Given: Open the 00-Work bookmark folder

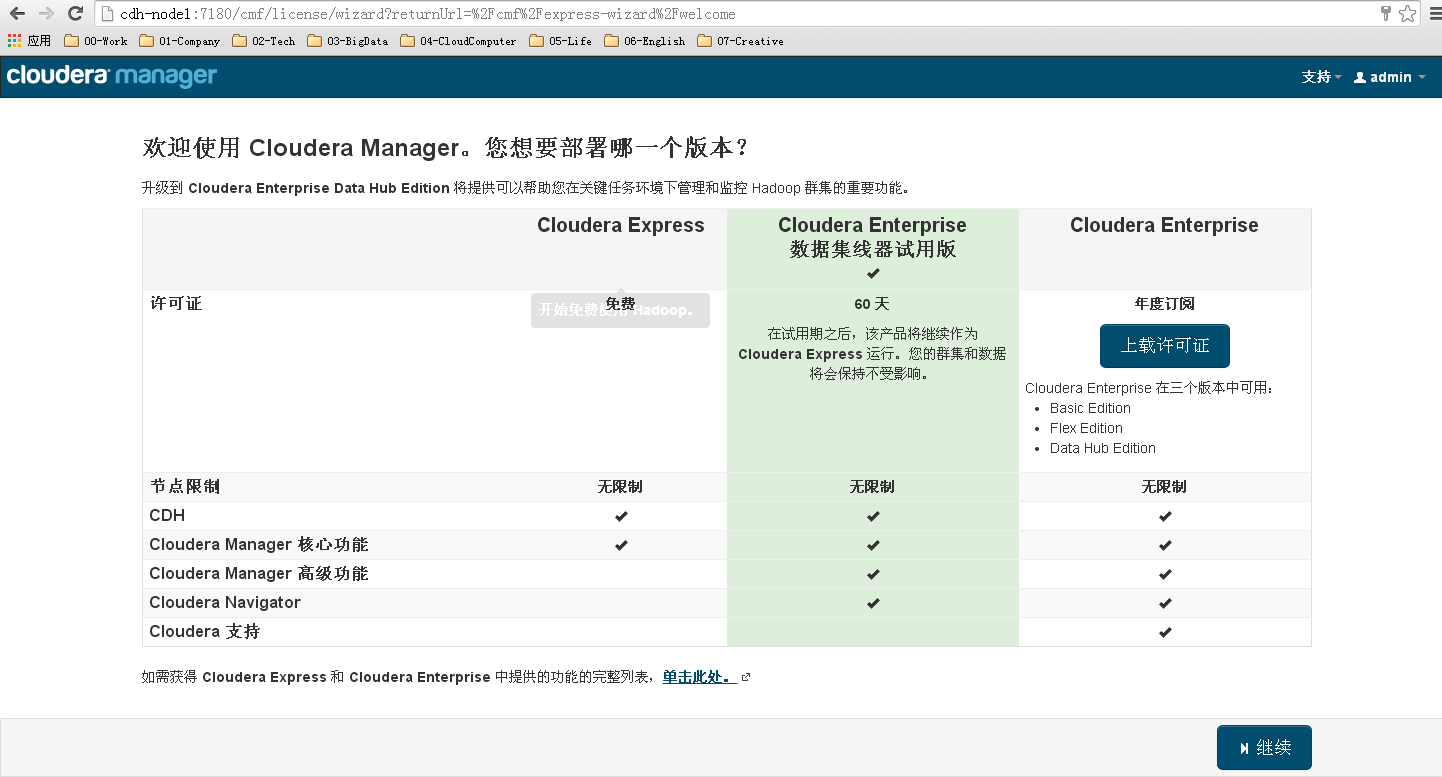Looking at the screenshot, I should point(96,41).
